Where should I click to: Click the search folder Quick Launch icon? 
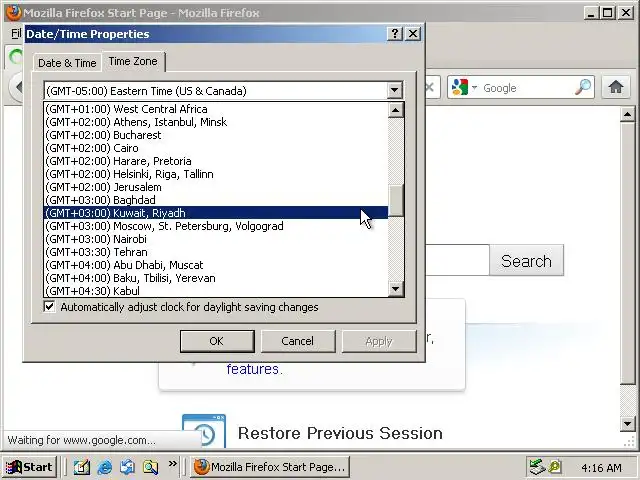150,467
